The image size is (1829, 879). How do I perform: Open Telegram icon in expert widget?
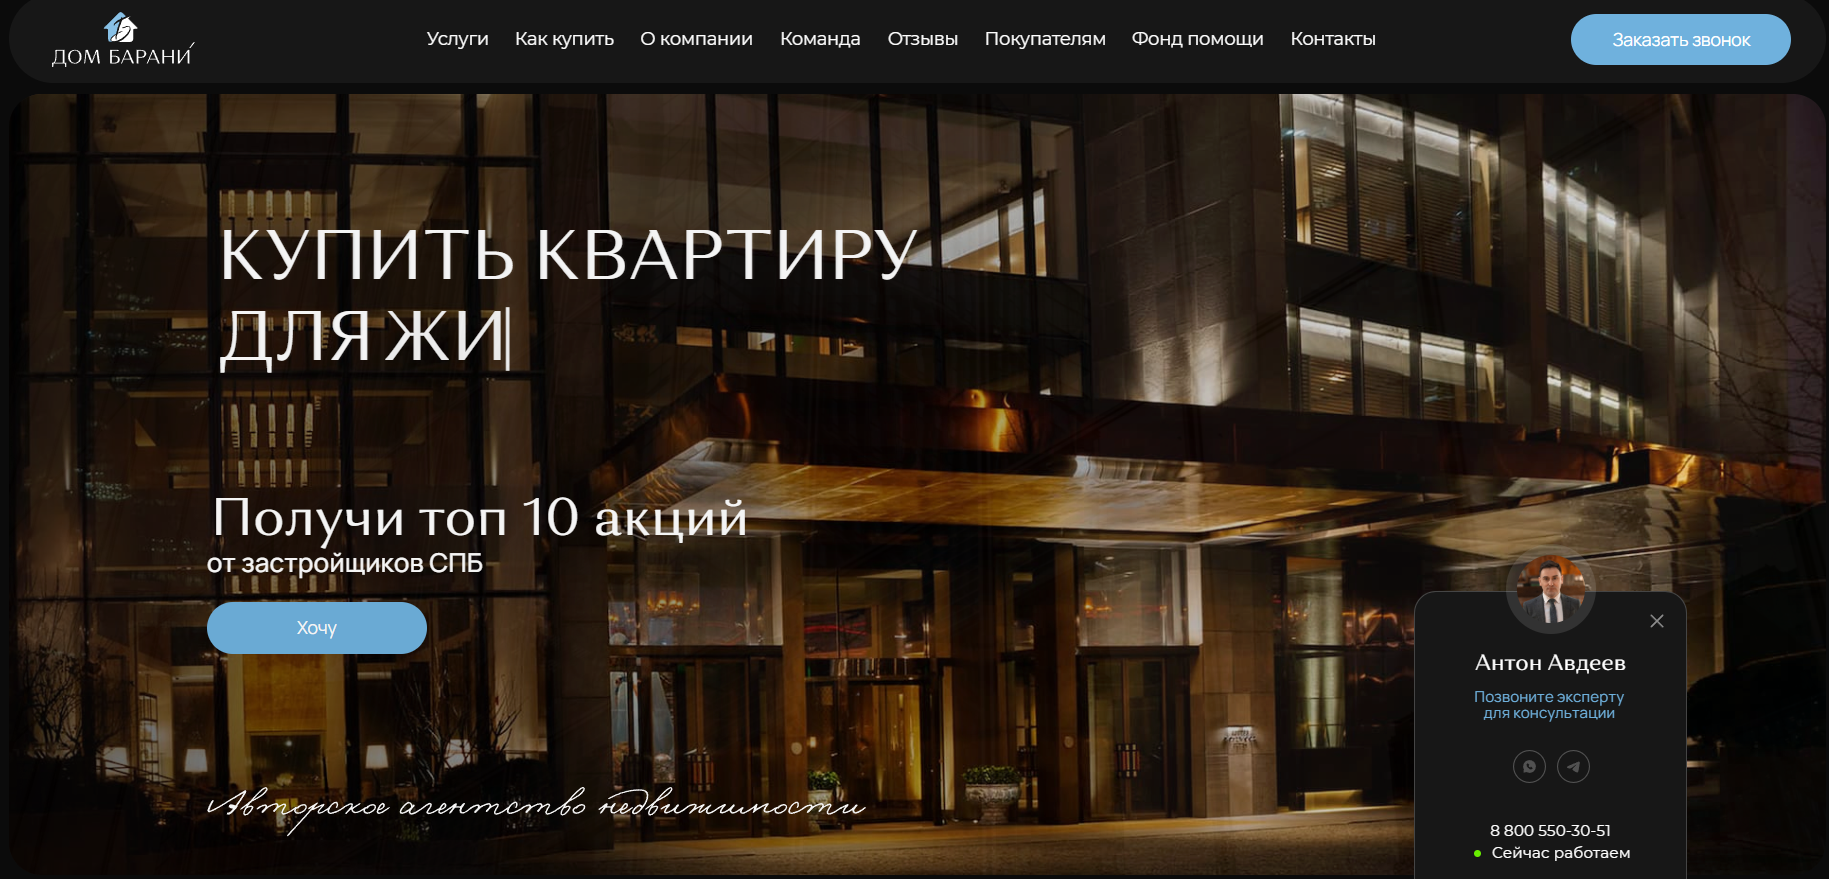pos(1573,767)
